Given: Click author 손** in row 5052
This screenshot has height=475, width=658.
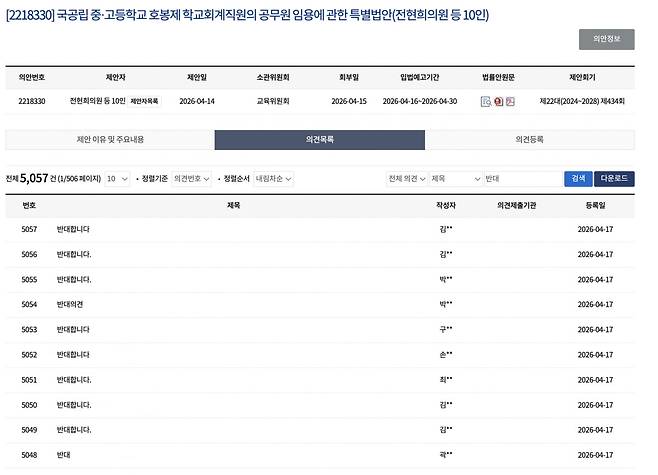Looking at the screenshot, I should point(446,355).
